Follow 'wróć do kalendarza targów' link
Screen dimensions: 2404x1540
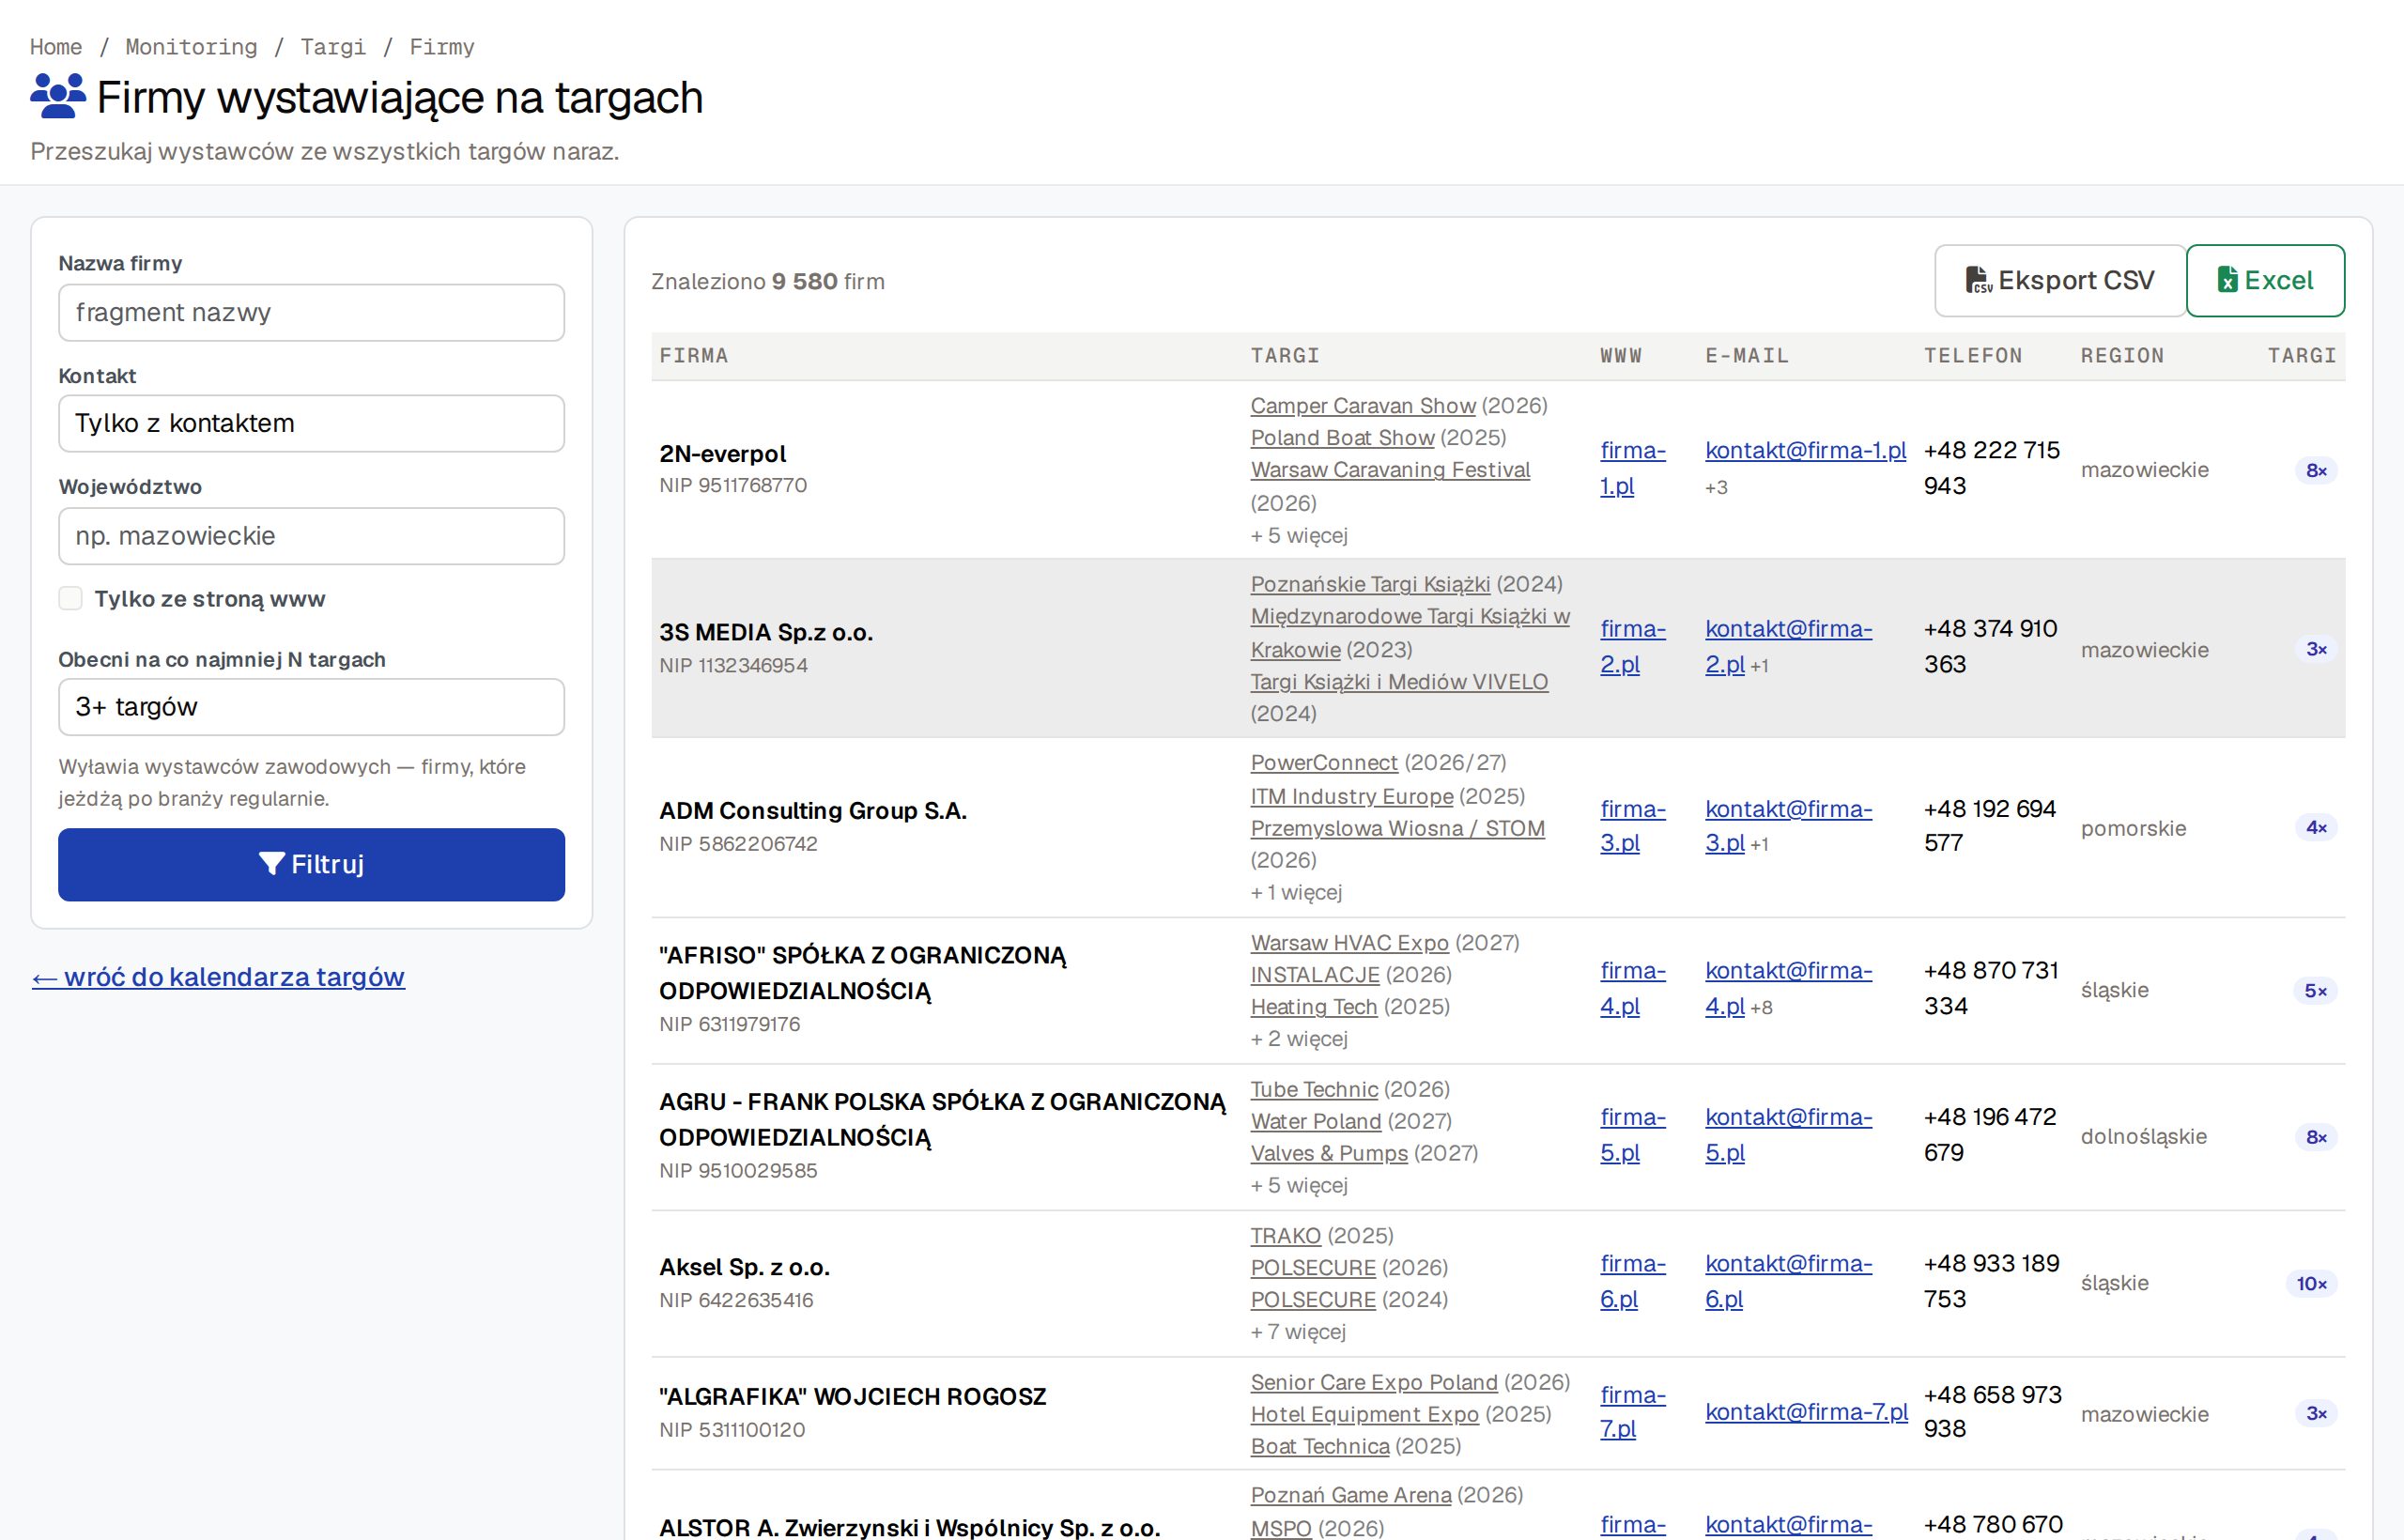click(218, 977)
